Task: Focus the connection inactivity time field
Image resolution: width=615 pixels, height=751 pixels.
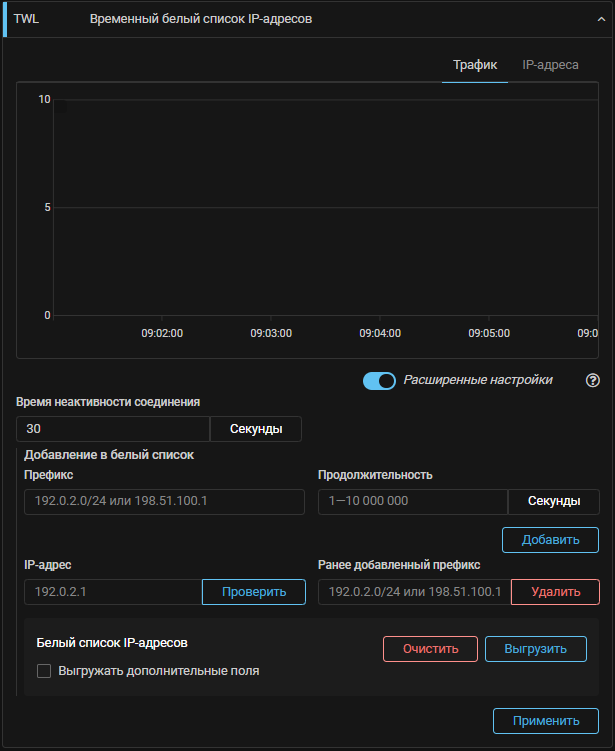Action: point(113,429)
